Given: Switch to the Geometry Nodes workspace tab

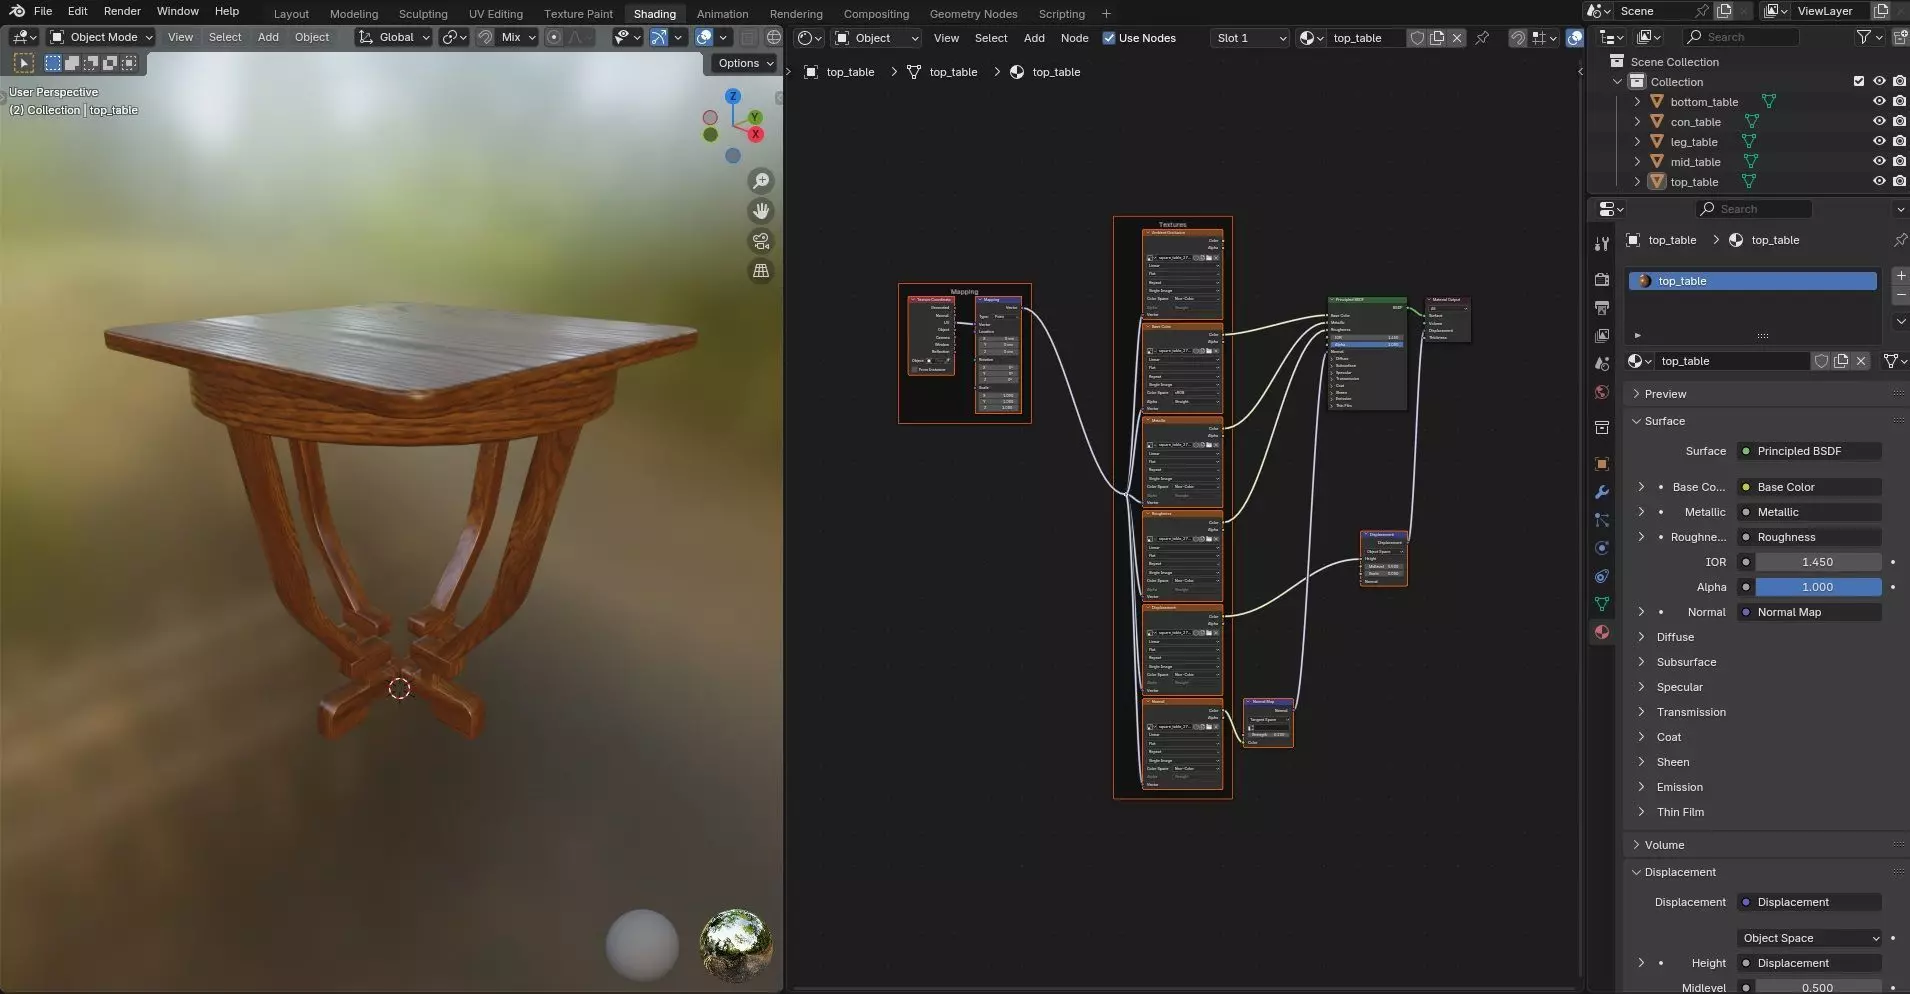Looking at the screenshot, I should tap(973, 14).
